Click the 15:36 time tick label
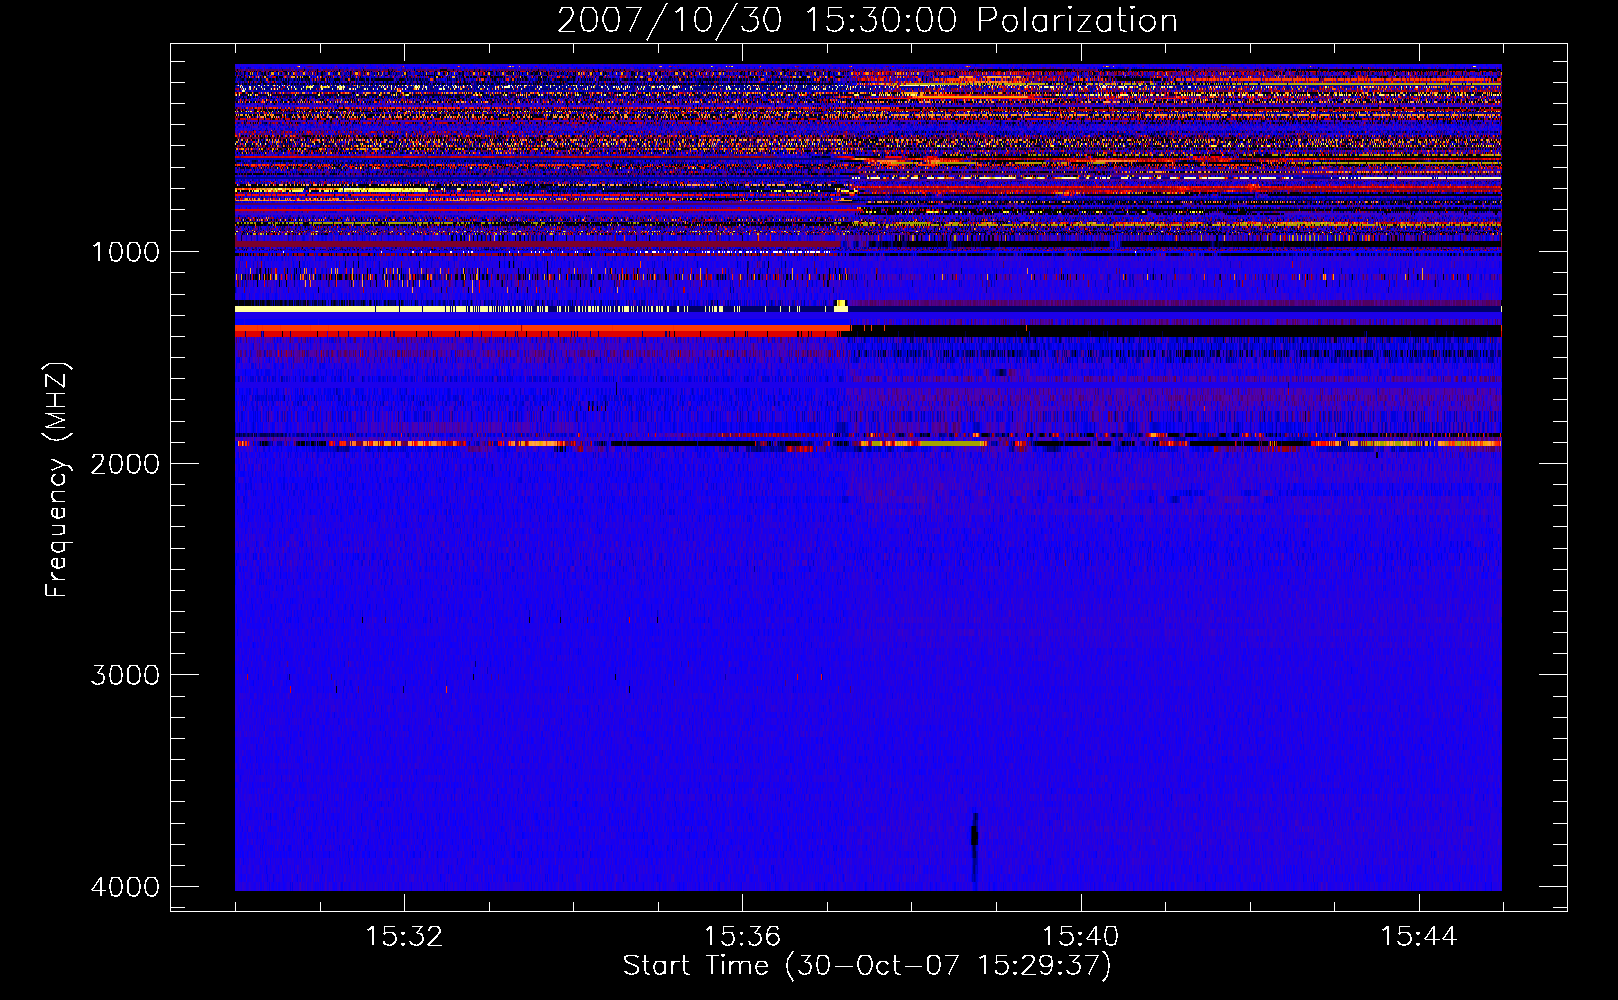This screenshot has height=1000, width=1618. coord(742,937)
